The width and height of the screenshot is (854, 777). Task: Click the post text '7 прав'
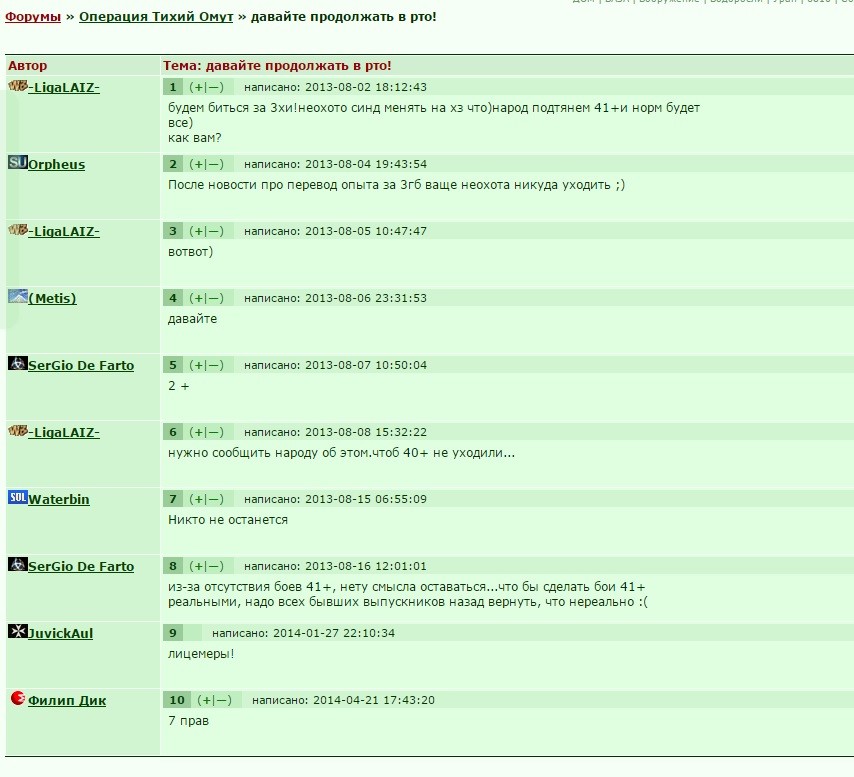pyautogui.click(x=188, y=720)
